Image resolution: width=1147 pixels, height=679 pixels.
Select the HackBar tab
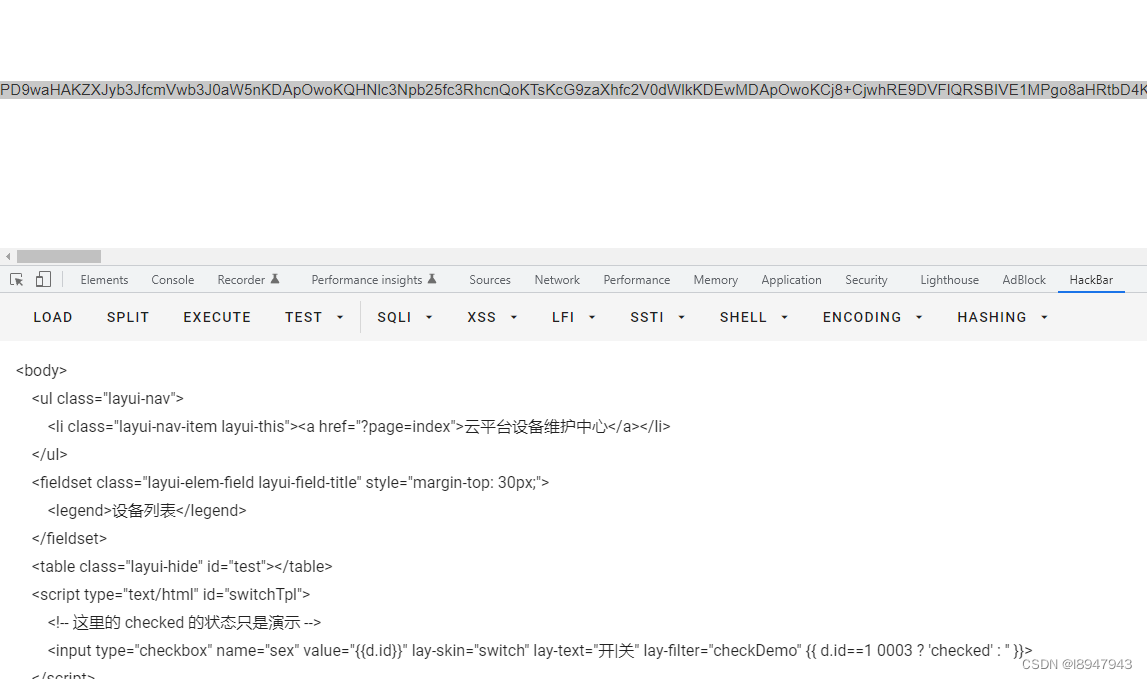coord(1091,280)
